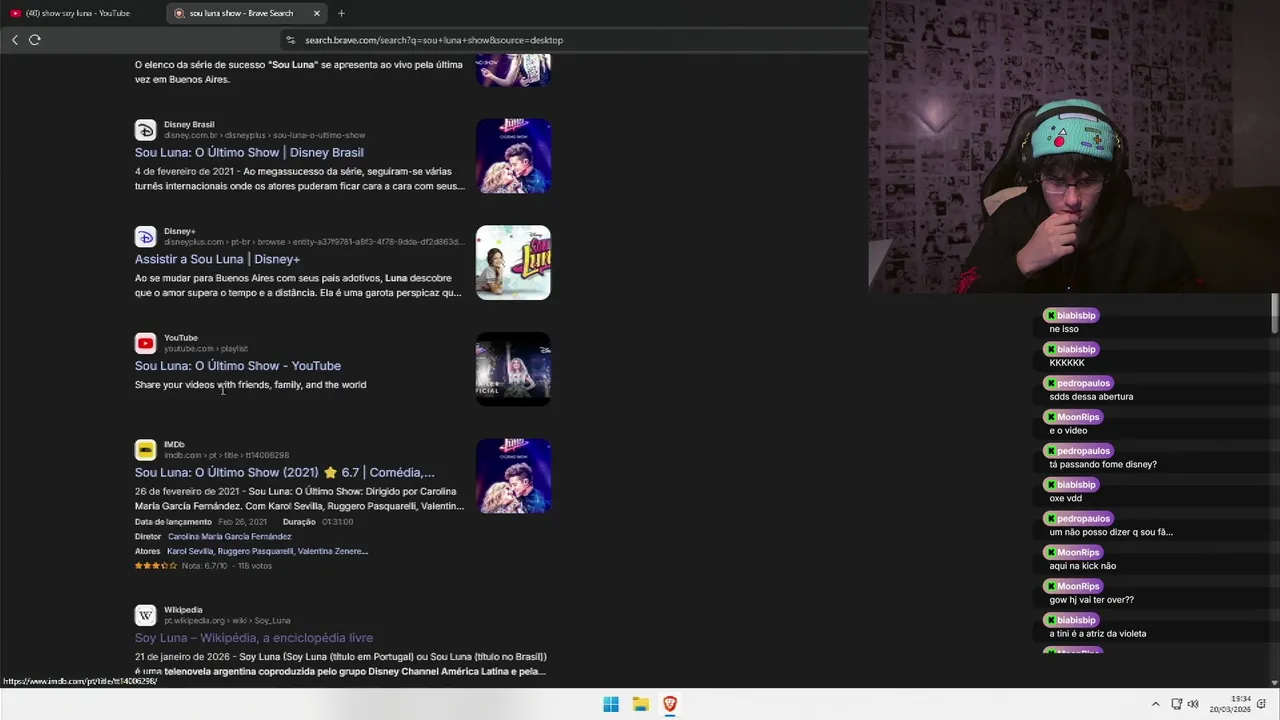Open File Explorer from taskbar
Image resolution: width=1280 pixels, height=720 pixels.
click(641, 704)
